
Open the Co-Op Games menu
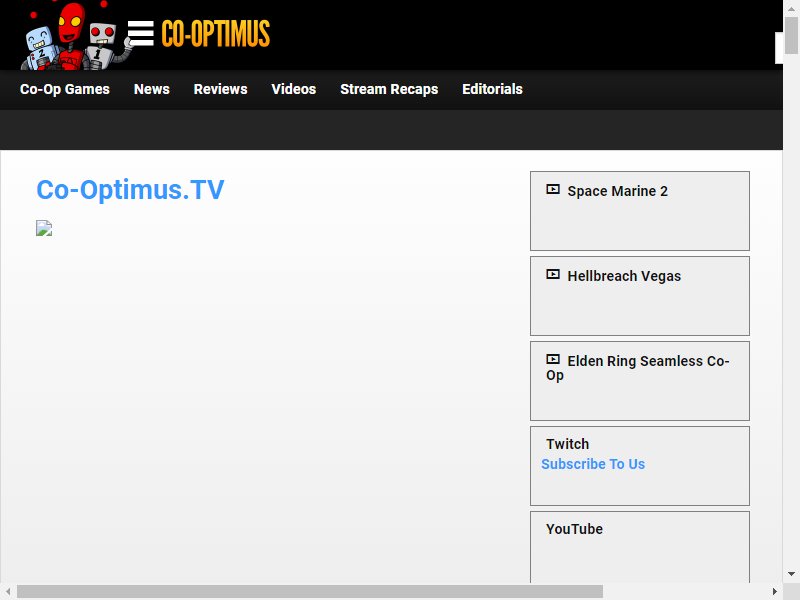pos(65,89)
